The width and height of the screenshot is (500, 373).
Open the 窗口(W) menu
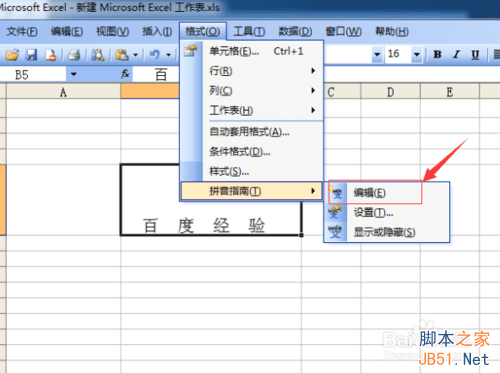point(343,32)
